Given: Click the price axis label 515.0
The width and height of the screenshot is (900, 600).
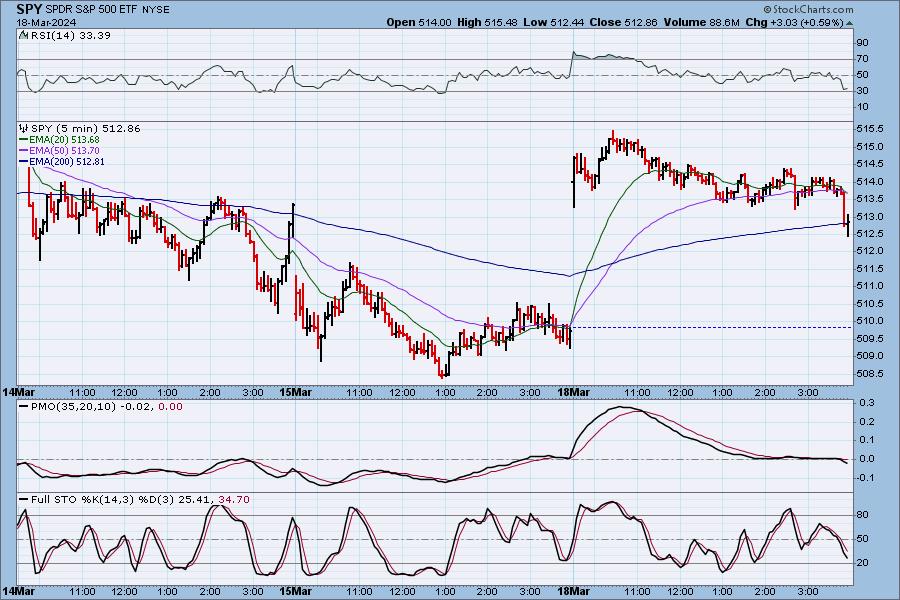Looking at the screenshot, I should point(870,147).
